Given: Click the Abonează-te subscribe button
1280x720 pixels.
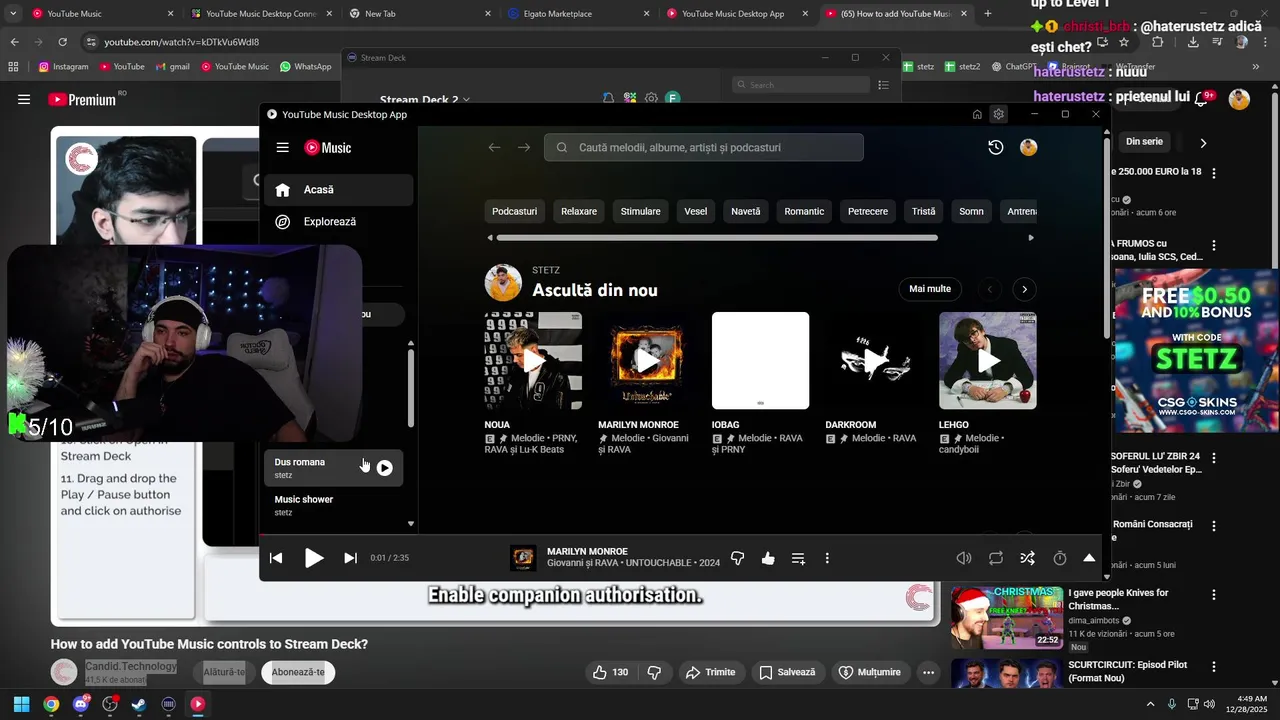Looking at the screenshot, I should [298, 672].
